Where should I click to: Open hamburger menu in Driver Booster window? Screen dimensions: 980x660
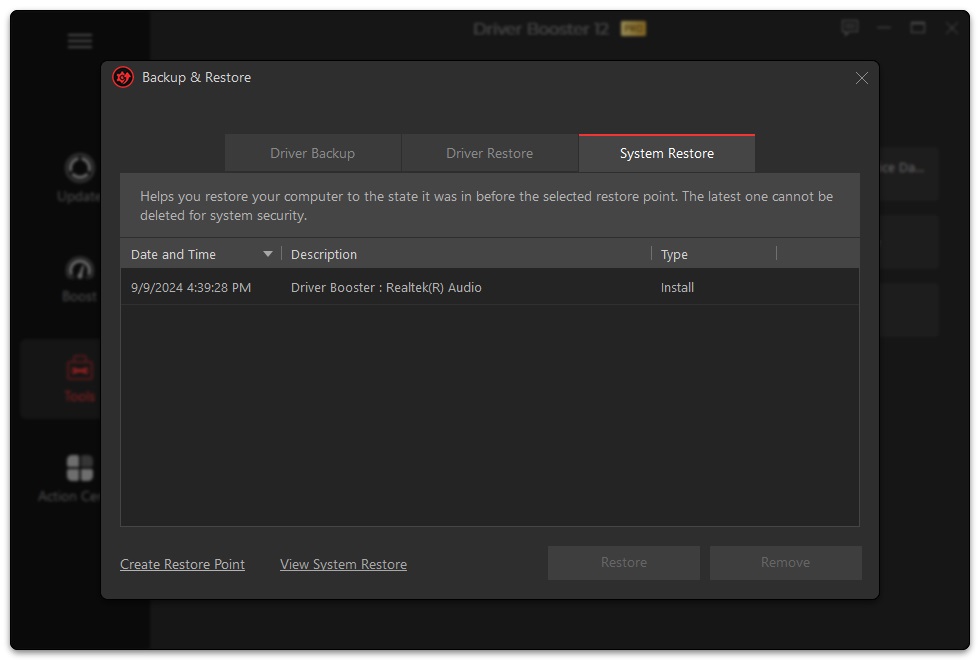pyautogui.click(x=80, y=41)
